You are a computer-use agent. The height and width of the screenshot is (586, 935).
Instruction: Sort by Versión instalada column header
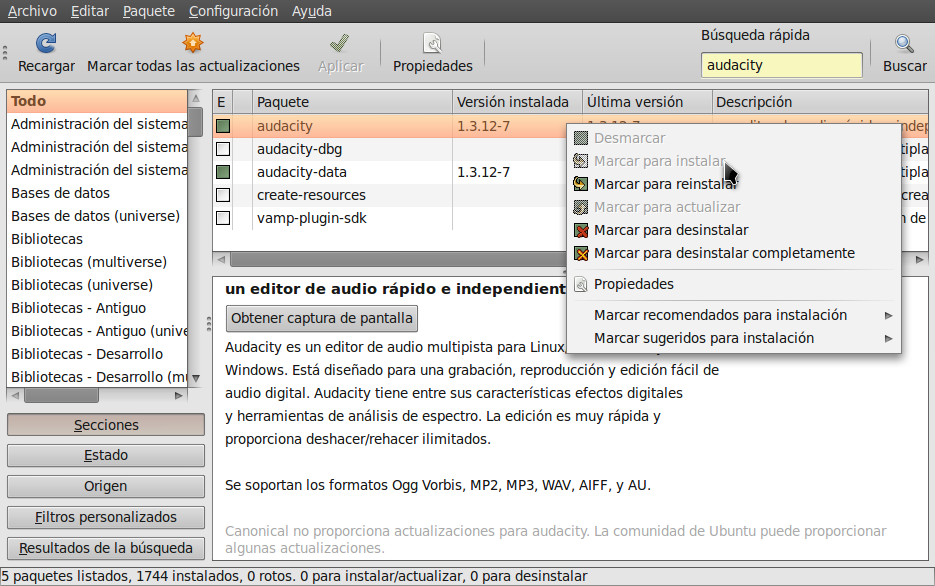point(518,102)
